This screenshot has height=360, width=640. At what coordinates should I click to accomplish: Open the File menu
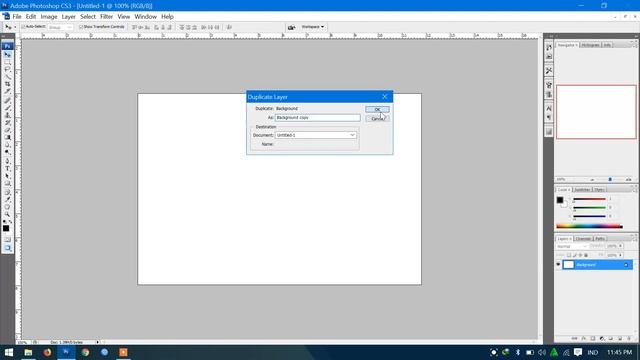click(x=17, y=17)
